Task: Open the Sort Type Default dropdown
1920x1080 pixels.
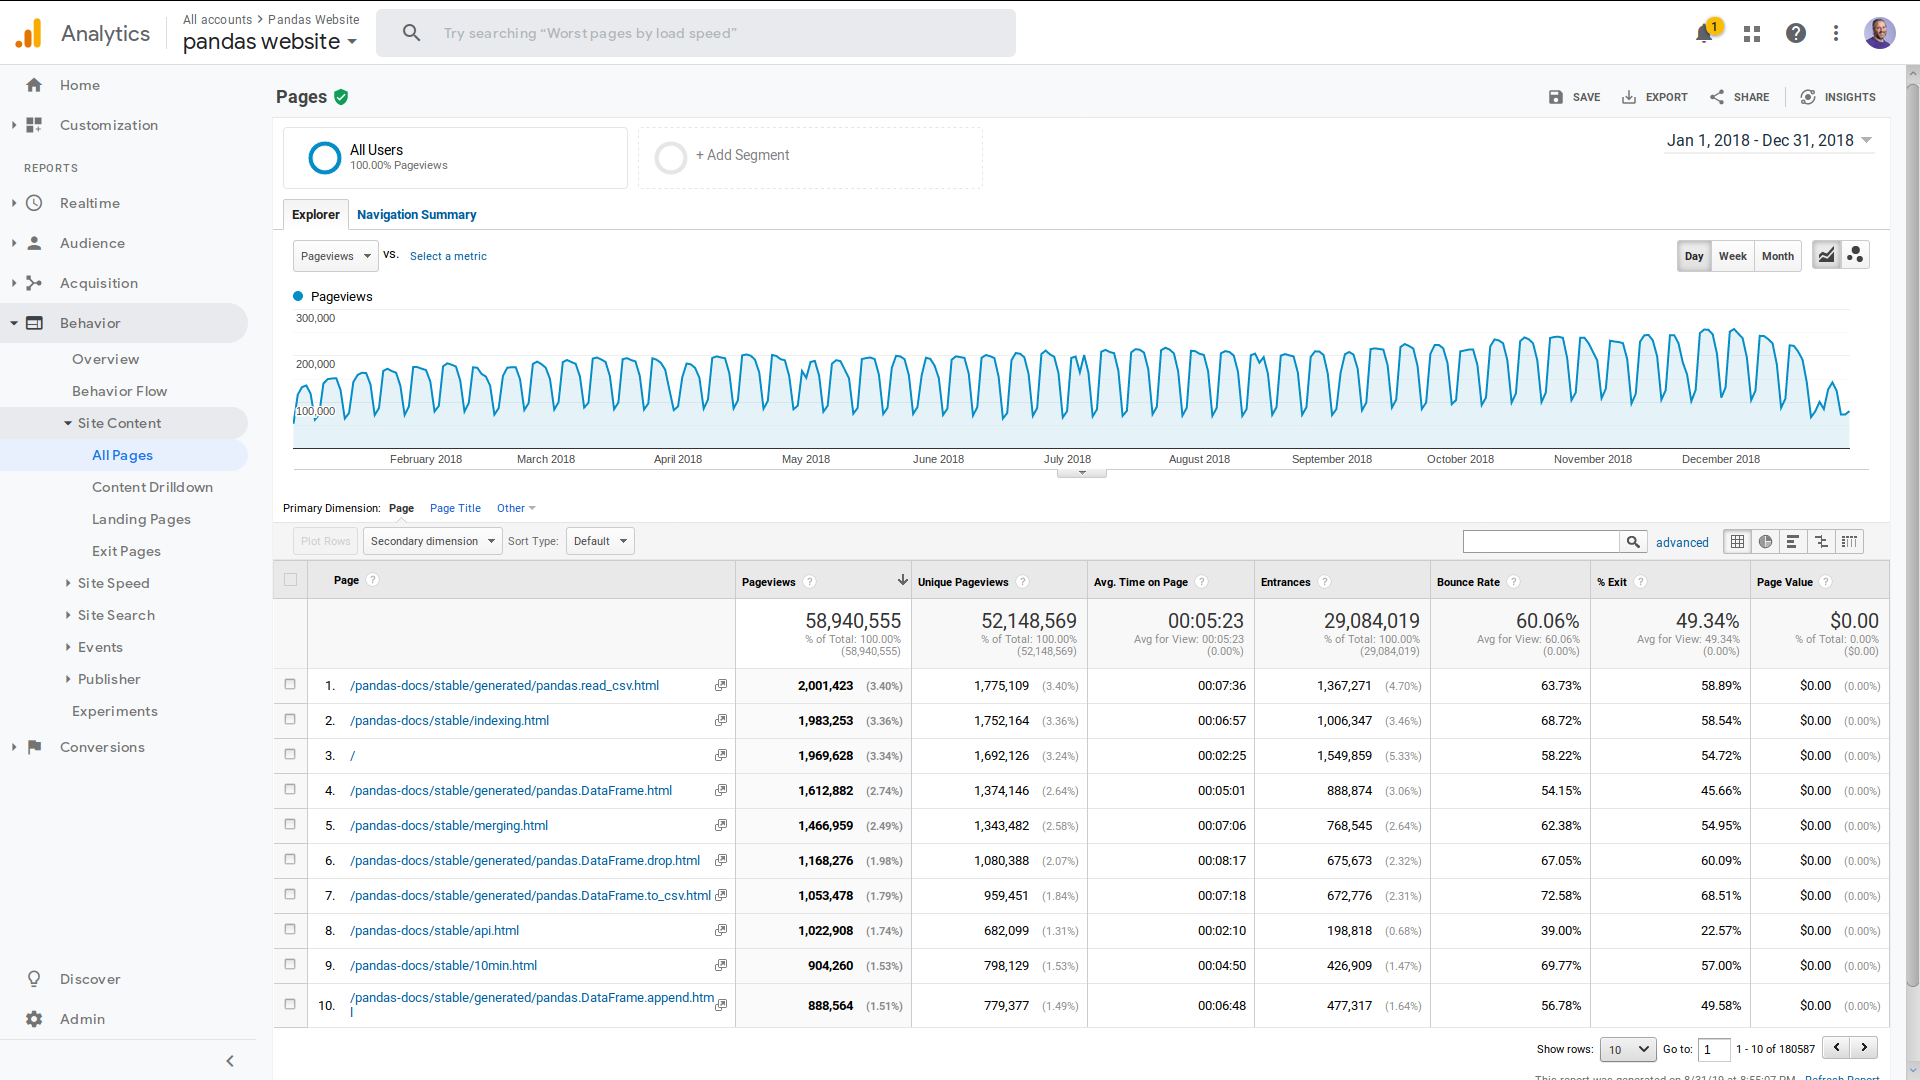Action: pyautogui.click(x=600, y=541)
